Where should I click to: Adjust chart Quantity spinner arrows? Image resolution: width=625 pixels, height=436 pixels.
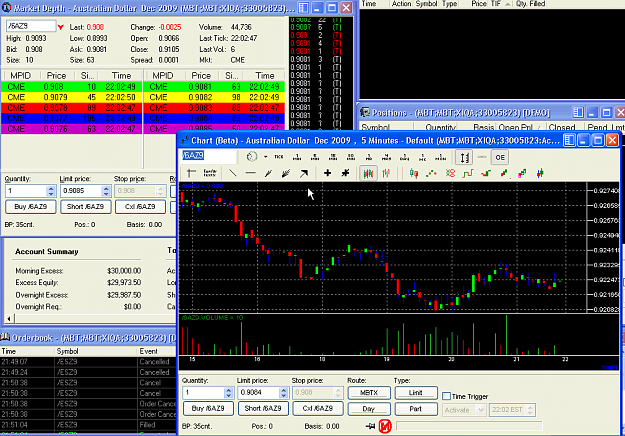pos(228,393)
